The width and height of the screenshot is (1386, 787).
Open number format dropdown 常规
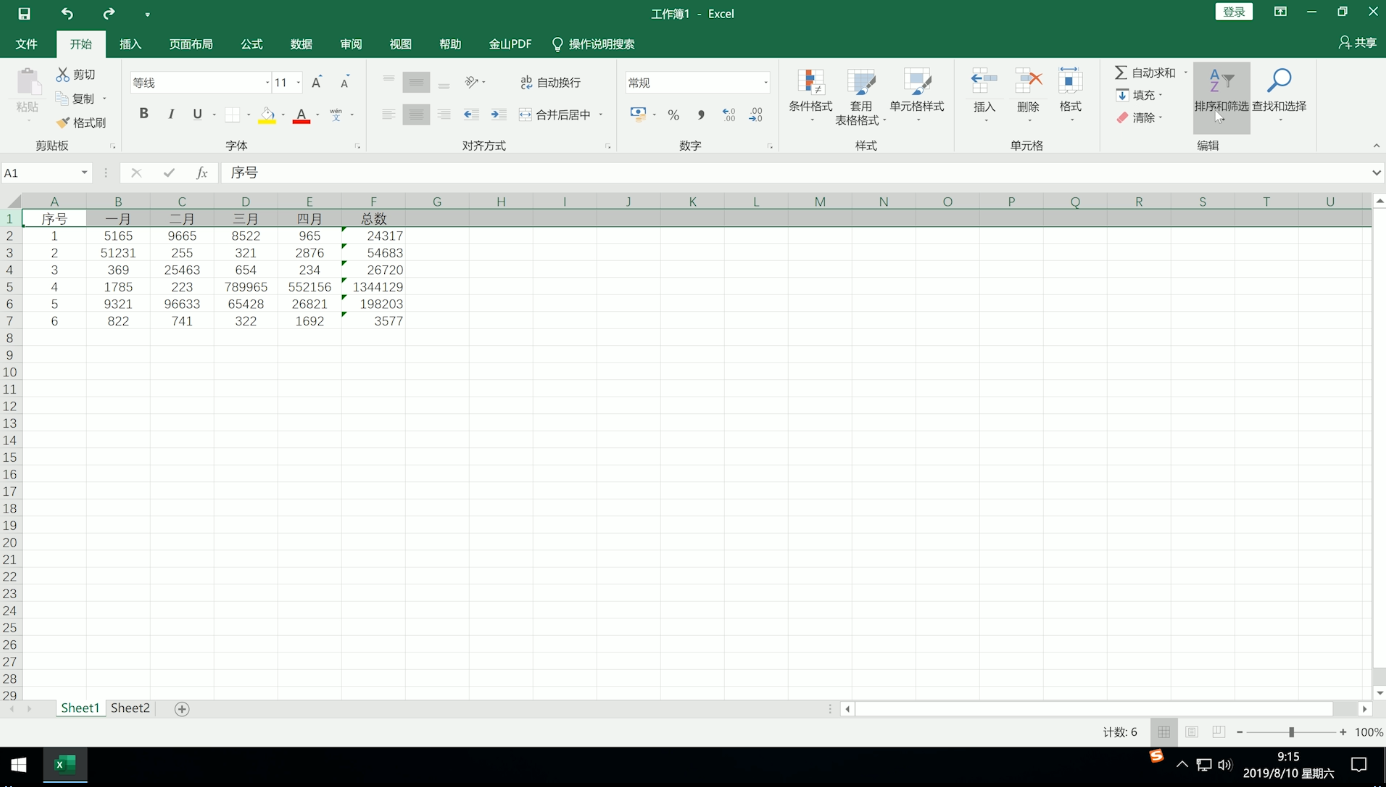765,83
